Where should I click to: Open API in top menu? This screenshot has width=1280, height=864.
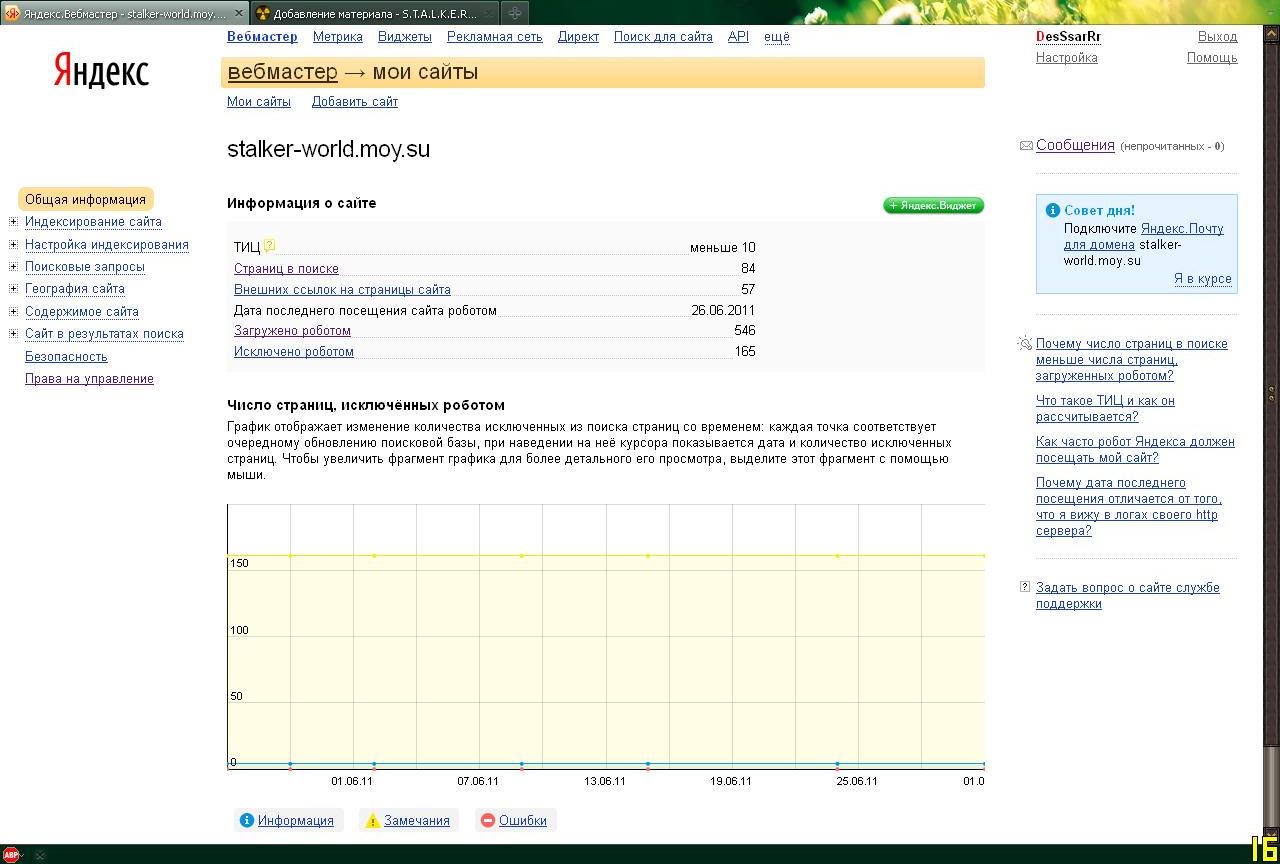pos(738,37)
